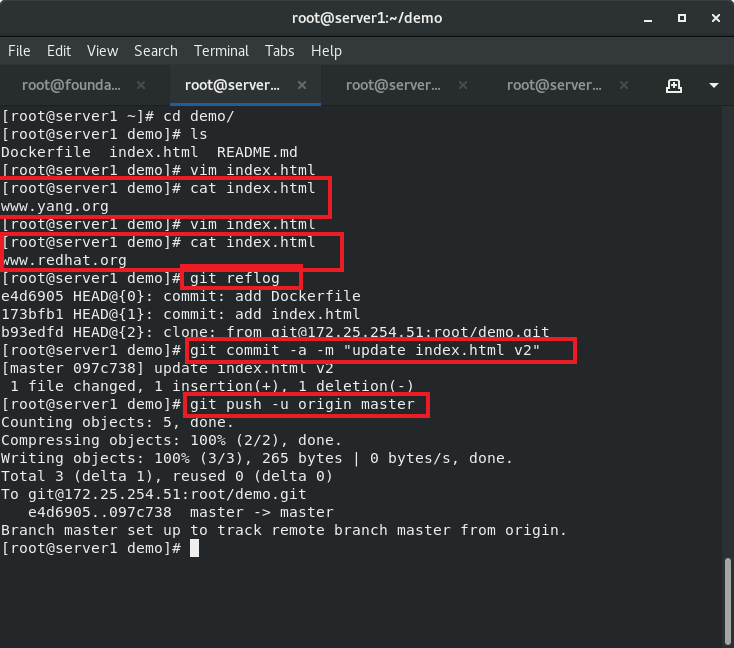Close the fourth terminal tab
The image size is (734, 648).
coord(624,85)
